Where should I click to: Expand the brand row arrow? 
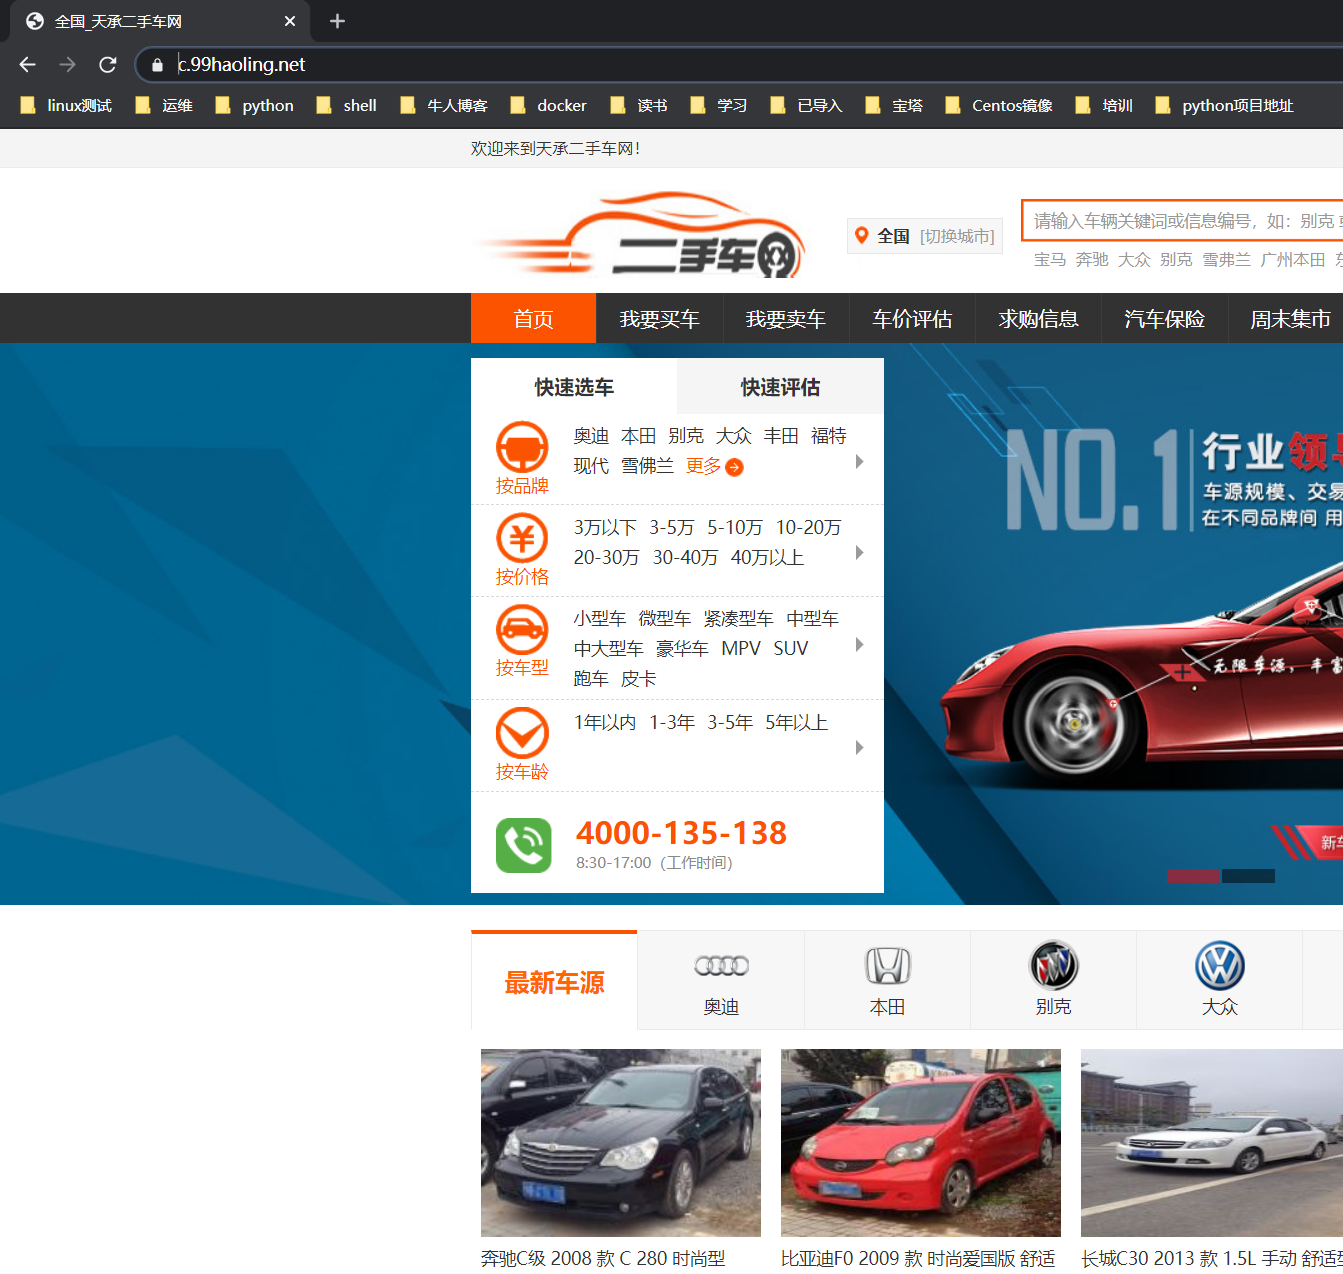coord(860,462)
